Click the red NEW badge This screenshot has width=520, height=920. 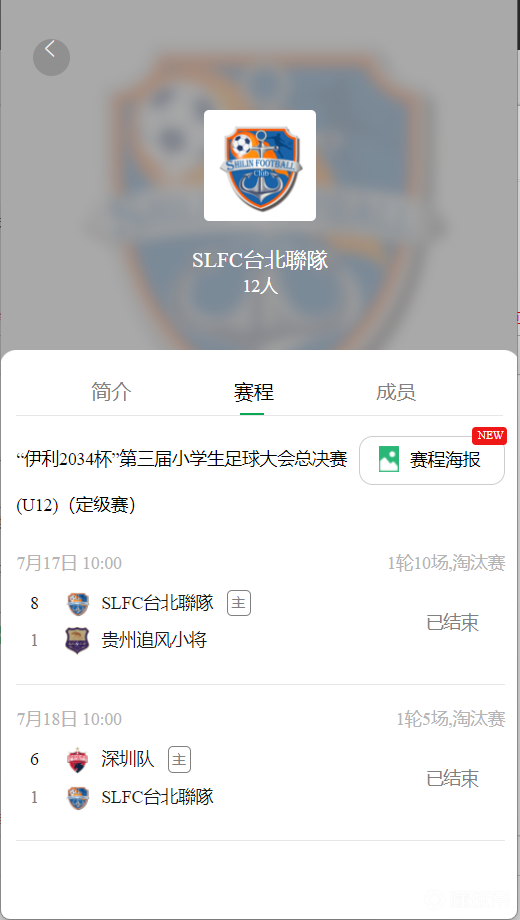click(489, 435)
